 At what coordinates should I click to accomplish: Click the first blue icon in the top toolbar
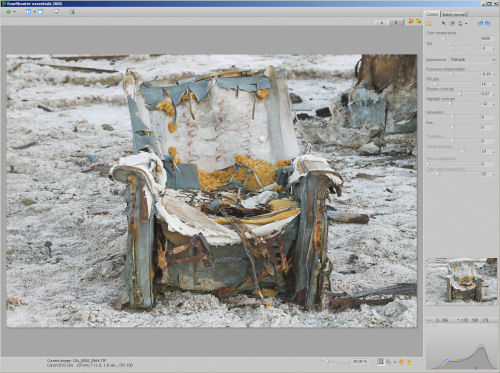28,12
